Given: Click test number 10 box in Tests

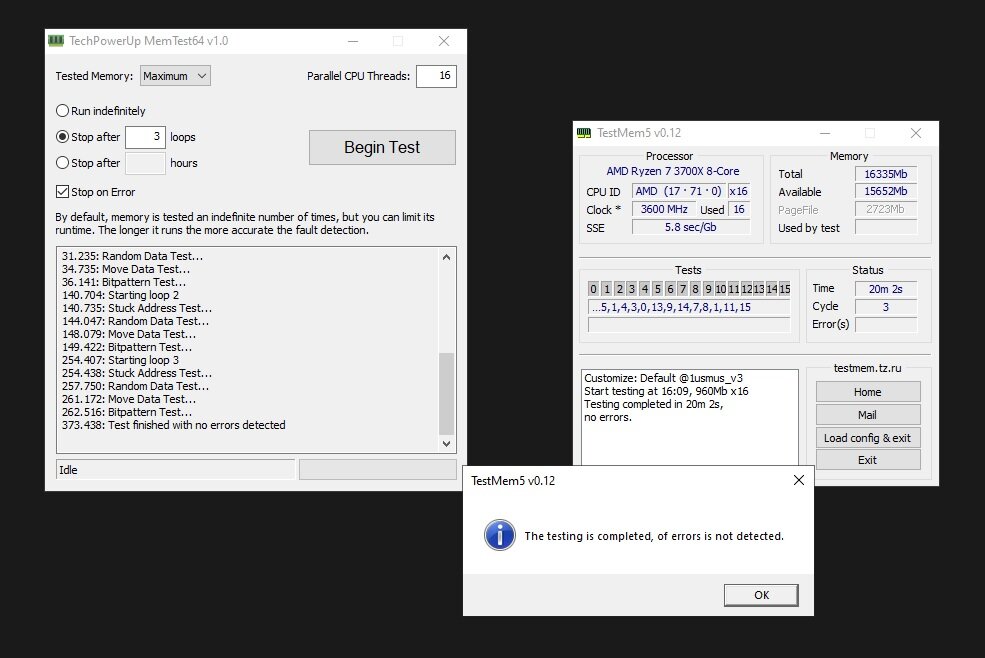Looking at the screenshot, I should (721, 288).
